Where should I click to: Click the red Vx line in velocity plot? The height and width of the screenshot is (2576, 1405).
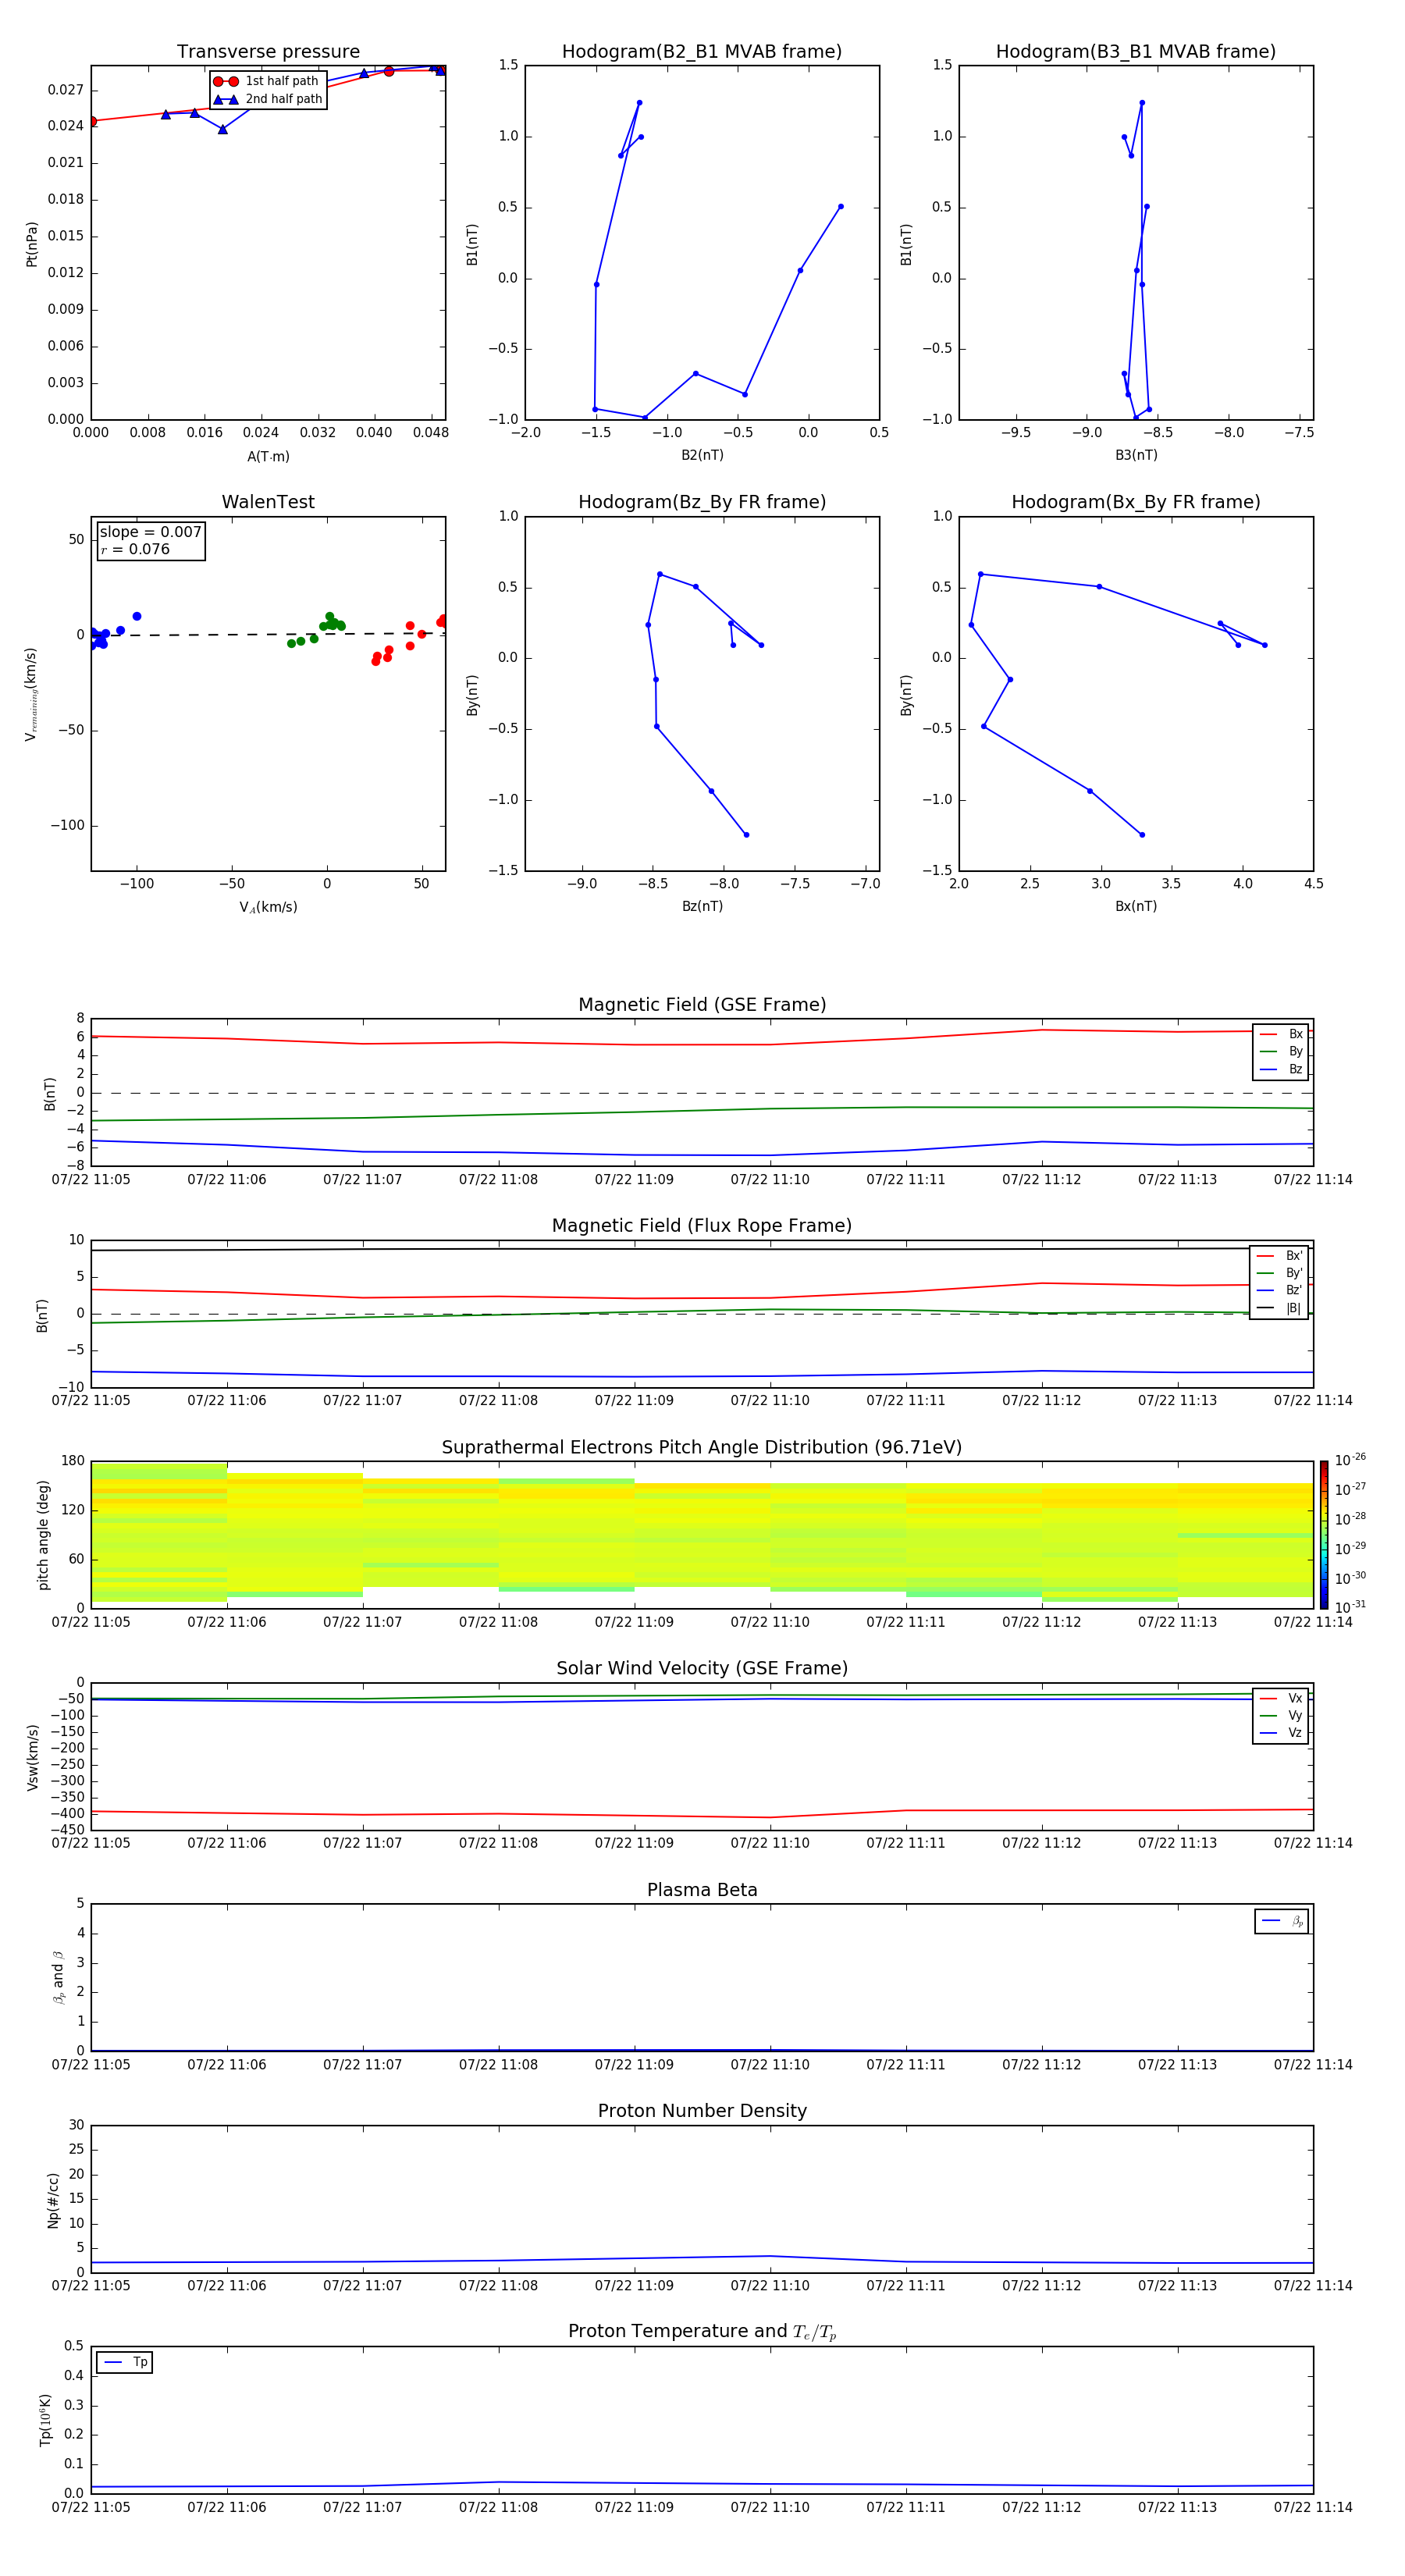click(702, 1814)
